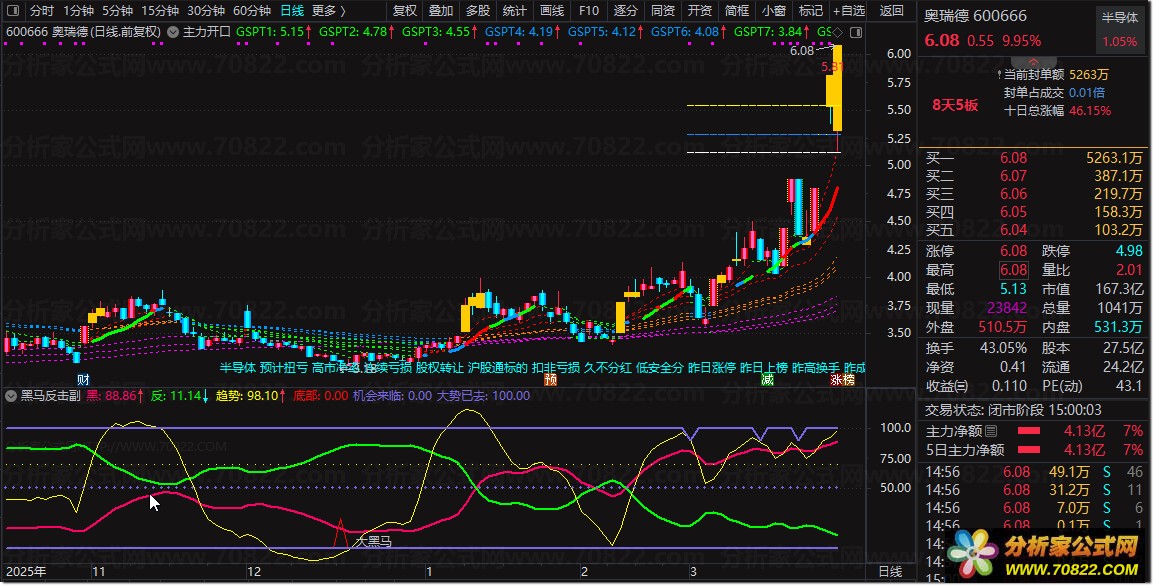
Task: Click the 2025年 timeline label
Action: [x=27, y=572]
